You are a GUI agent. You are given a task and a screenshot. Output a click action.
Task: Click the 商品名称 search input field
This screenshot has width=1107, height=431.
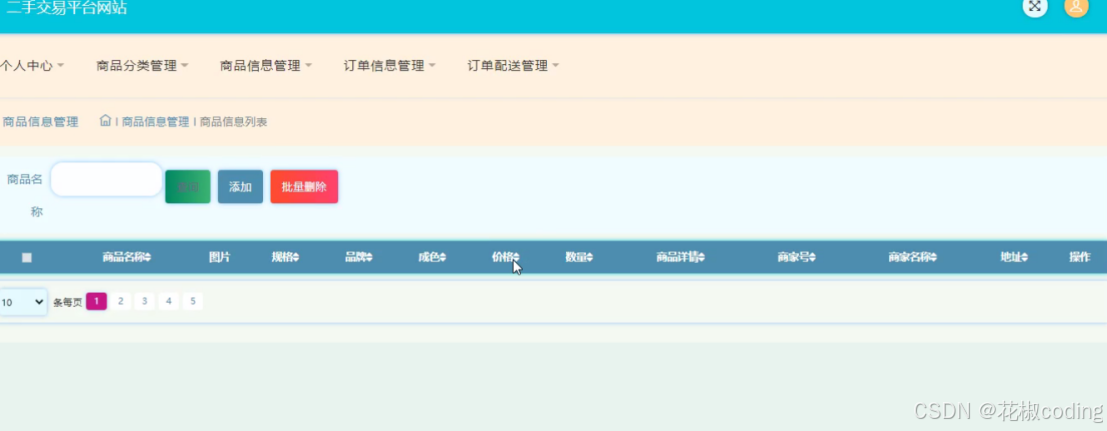tap(107, 179)
